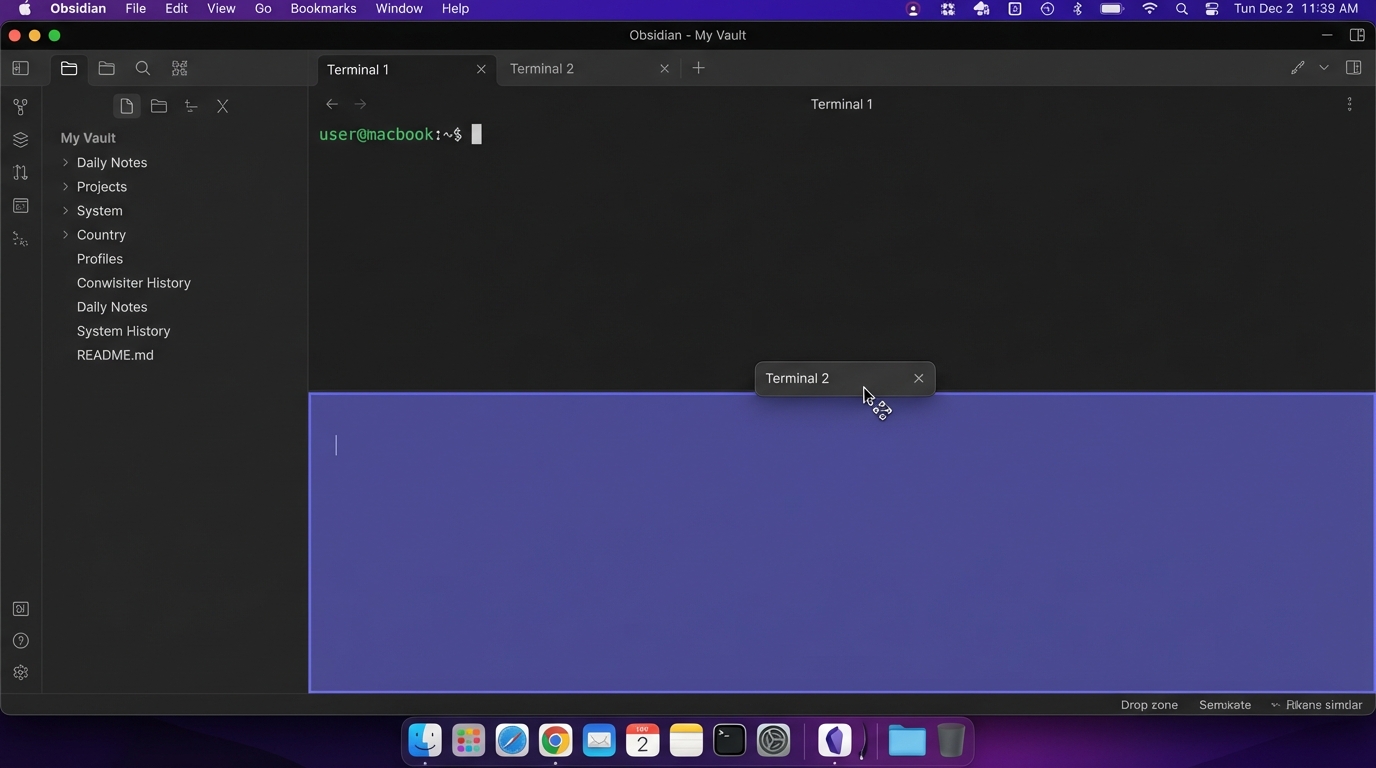Toggle the right sidebar panel

pos(1355,67)
